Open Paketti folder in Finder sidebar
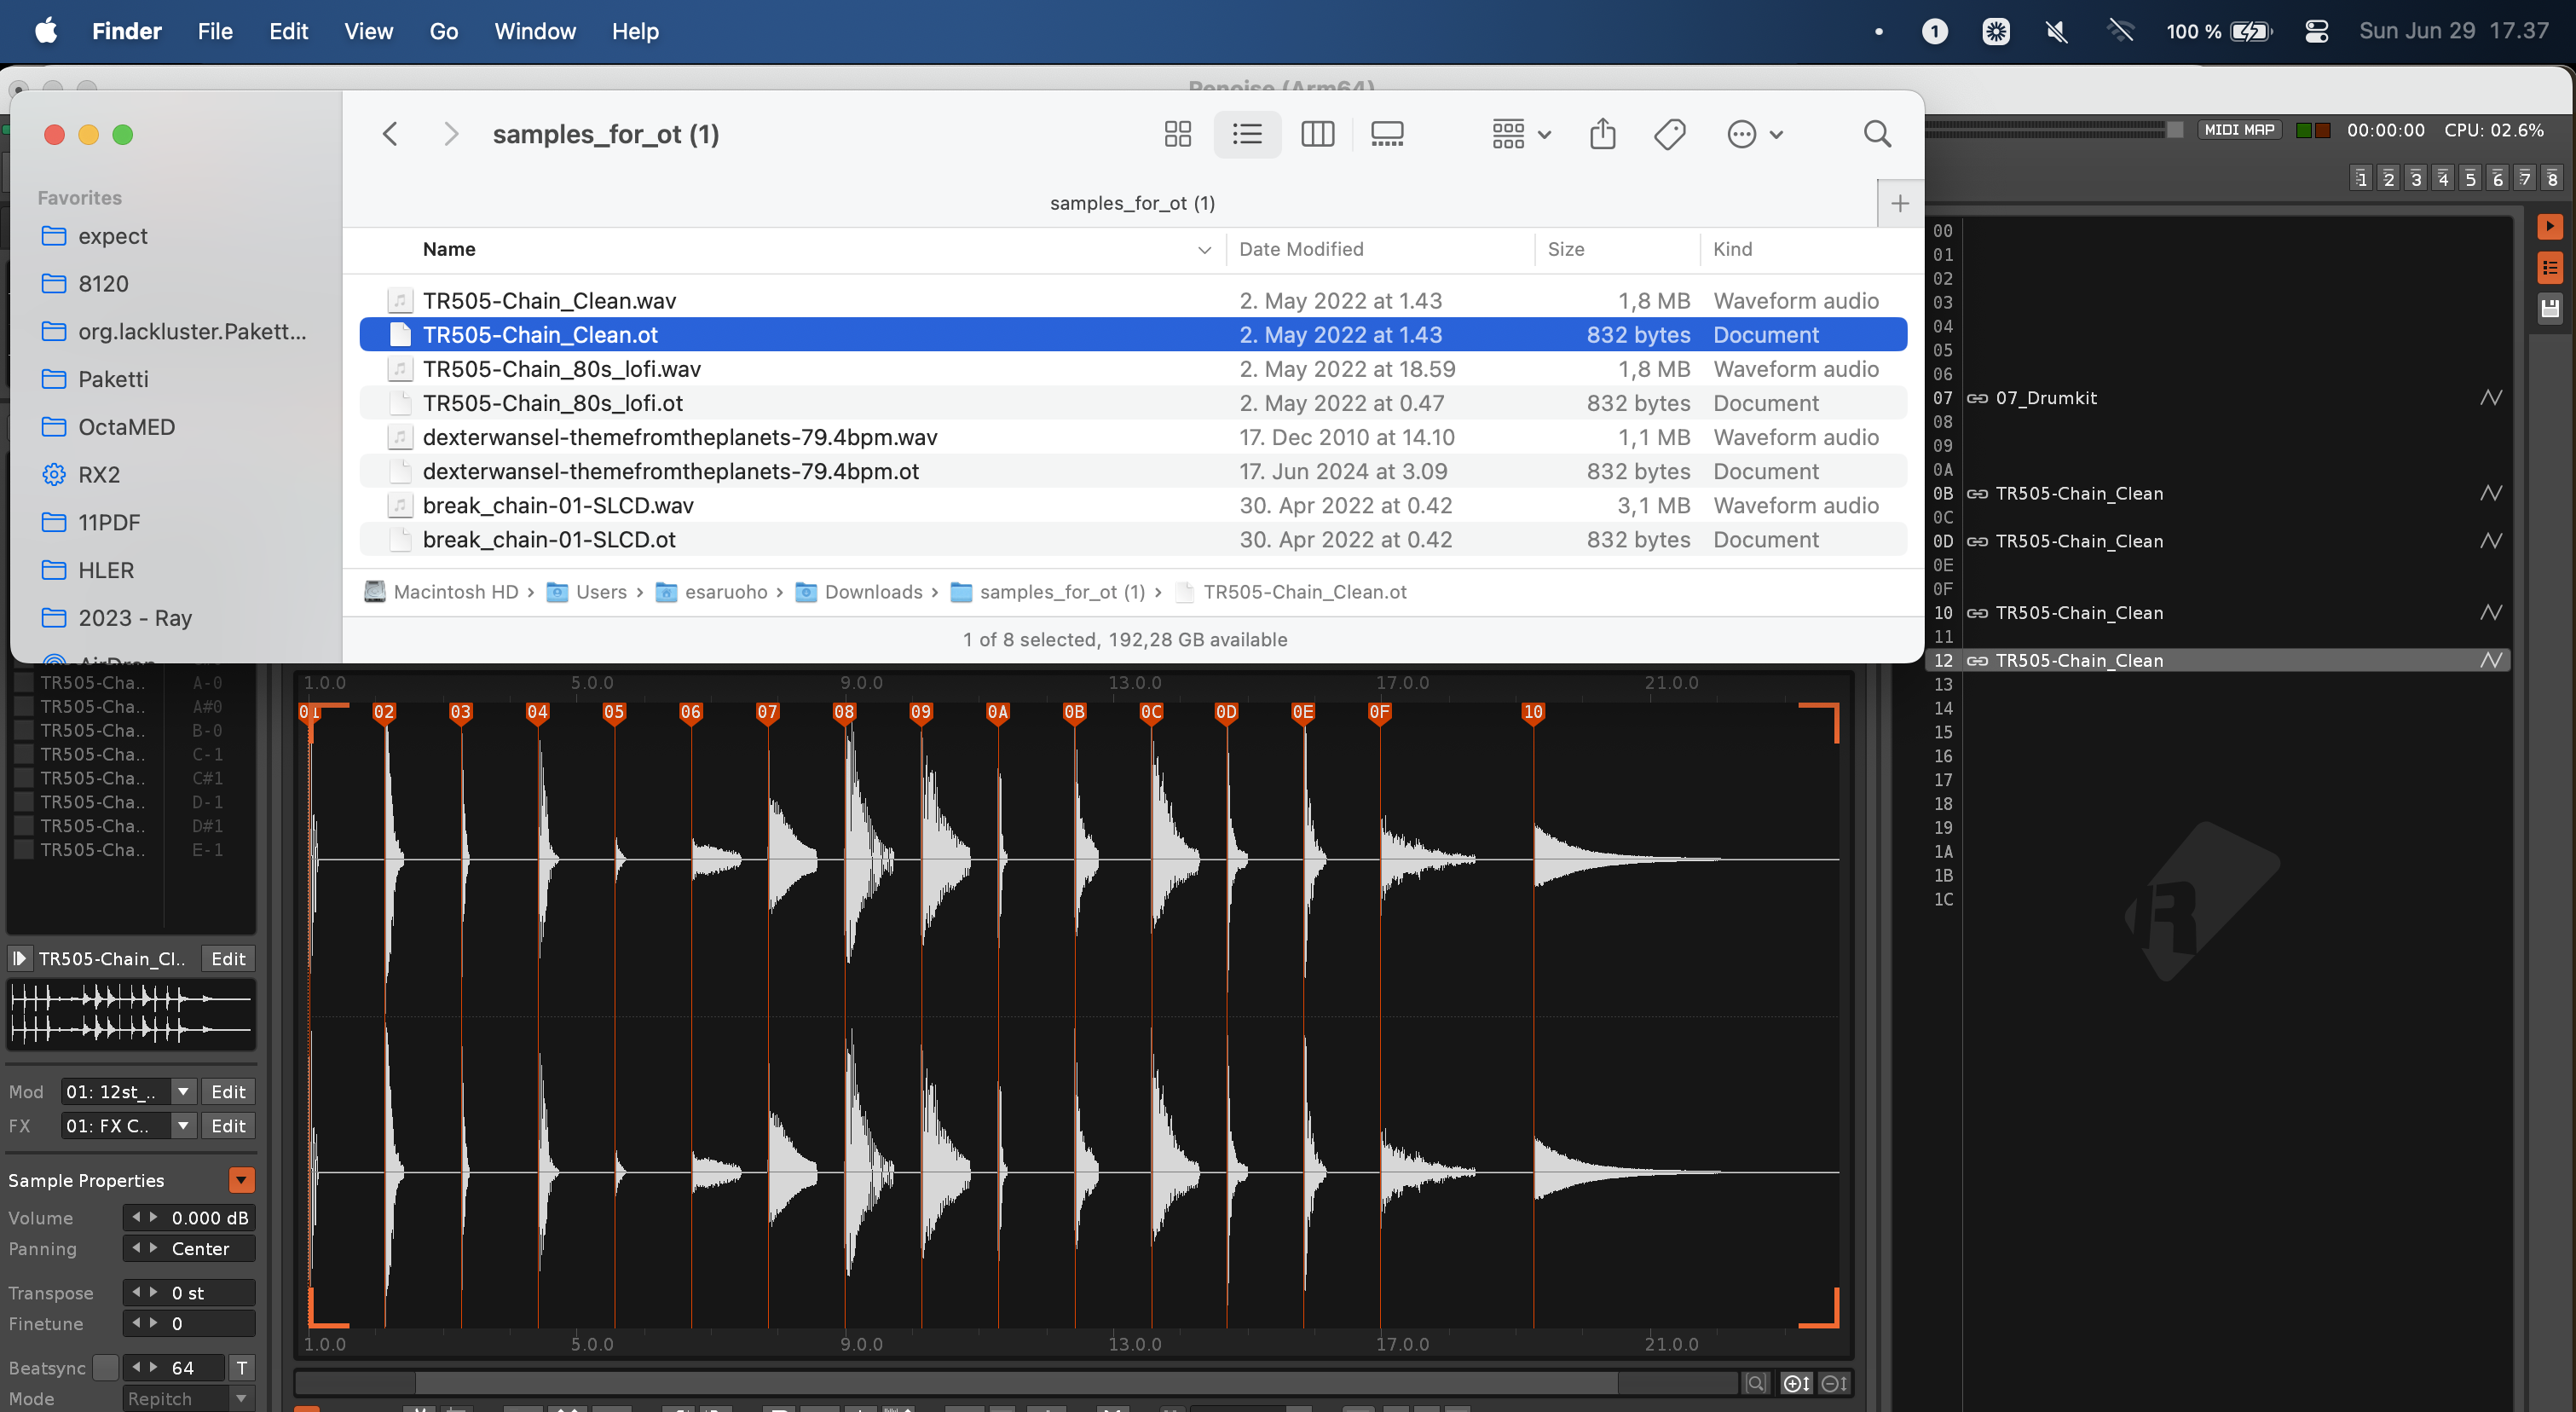Image resolution: width=2576 pixels, height=1412 pixels. point(113,379)
